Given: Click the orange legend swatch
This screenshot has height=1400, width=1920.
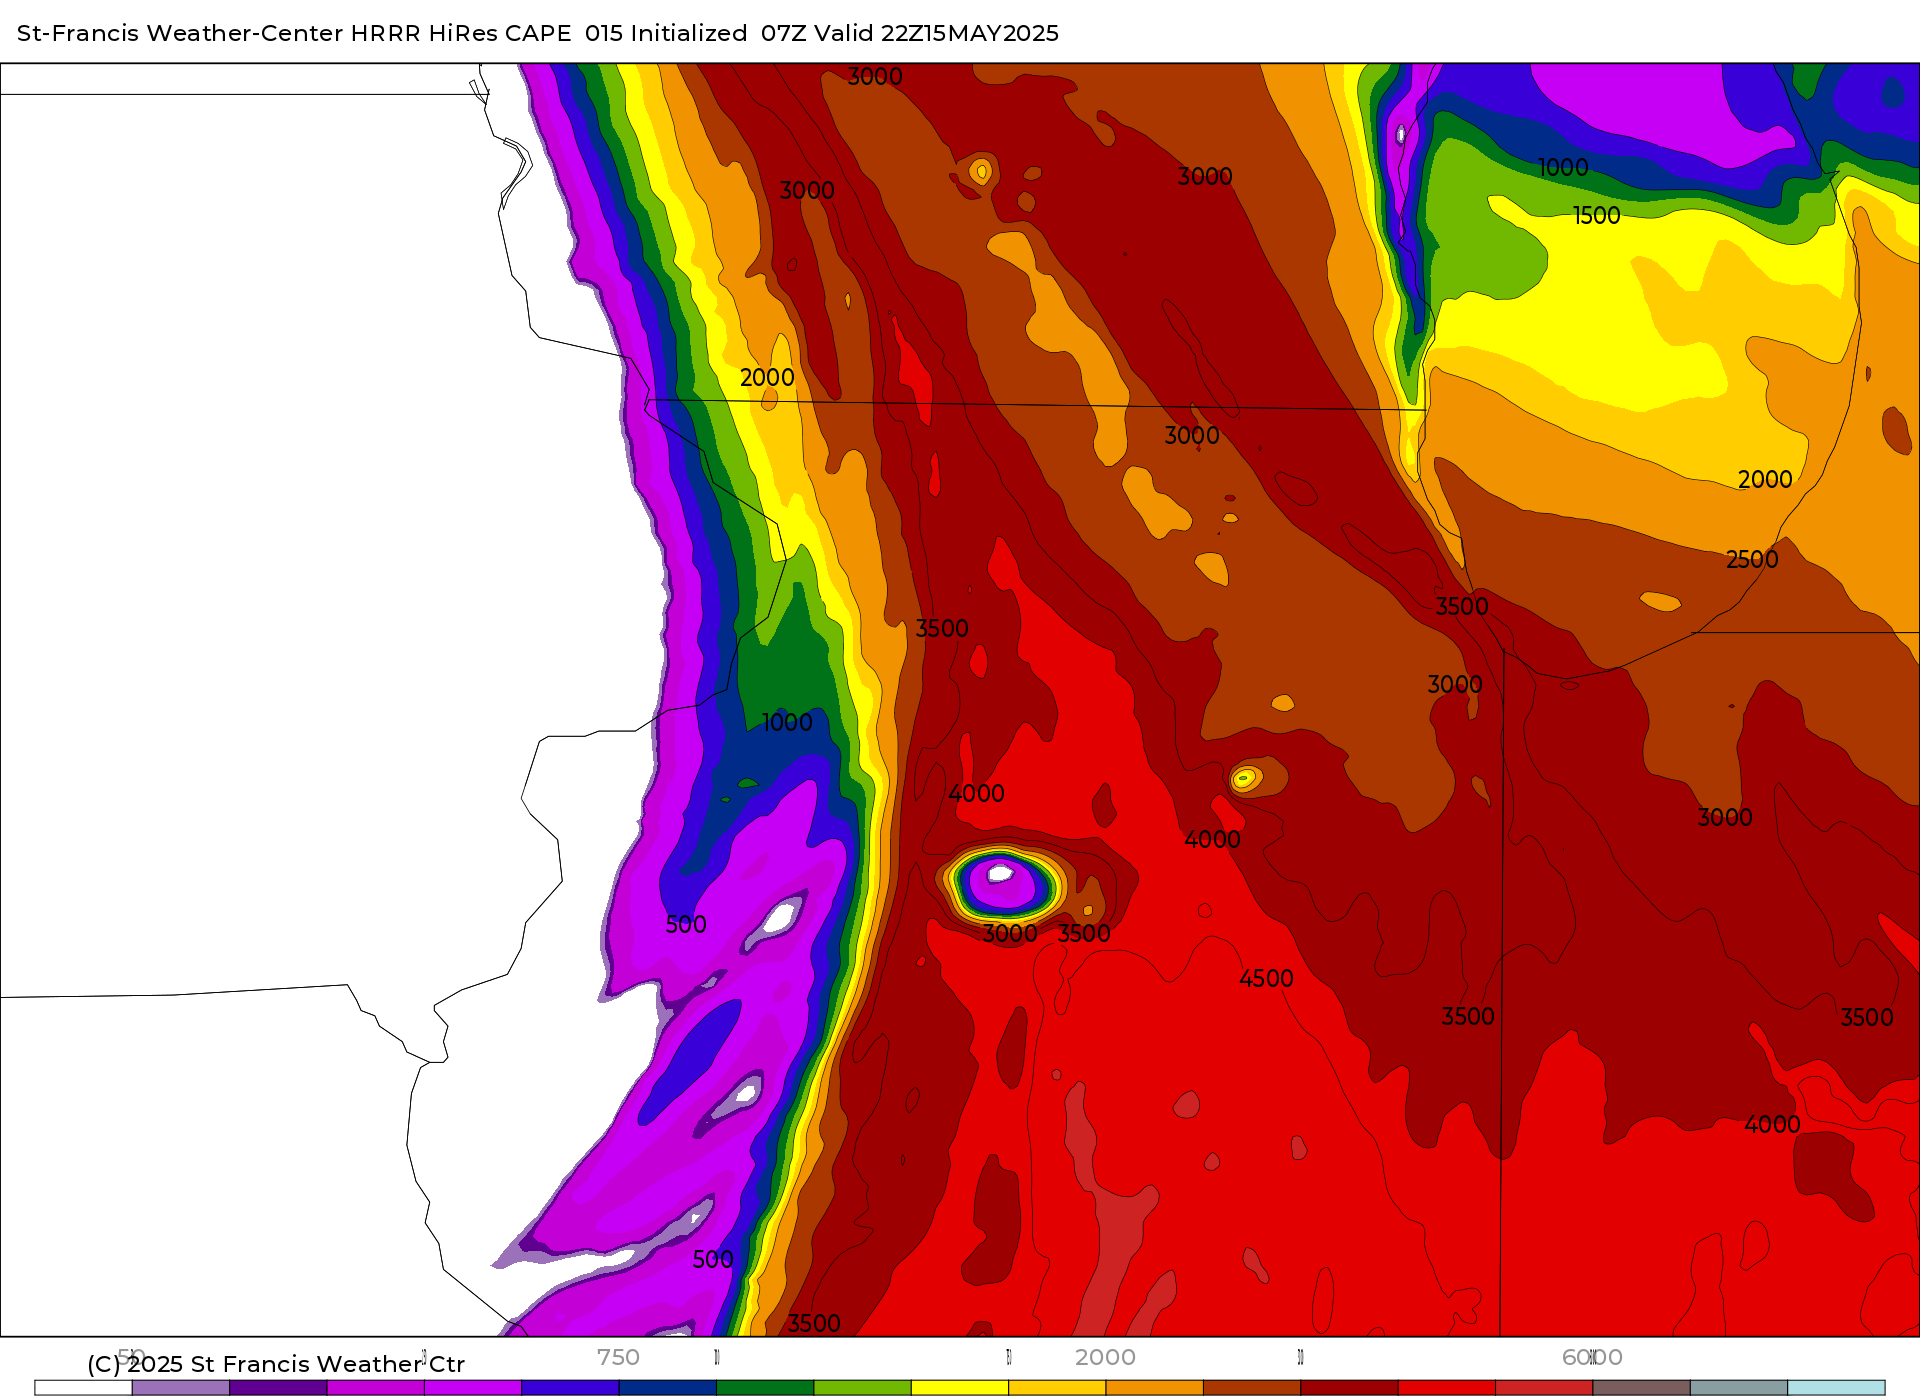Looking at the screenshot, I should coord(1155,1388).
